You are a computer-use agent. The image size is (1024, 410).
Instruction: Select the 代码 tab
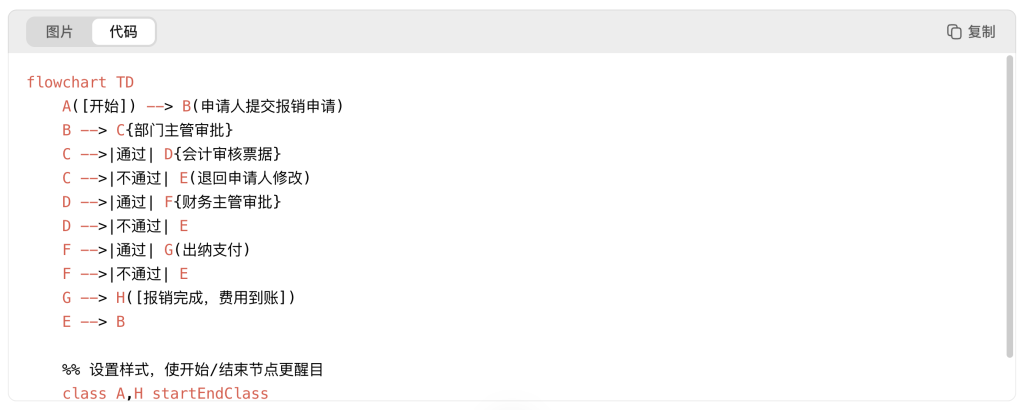tap(124, 32)
